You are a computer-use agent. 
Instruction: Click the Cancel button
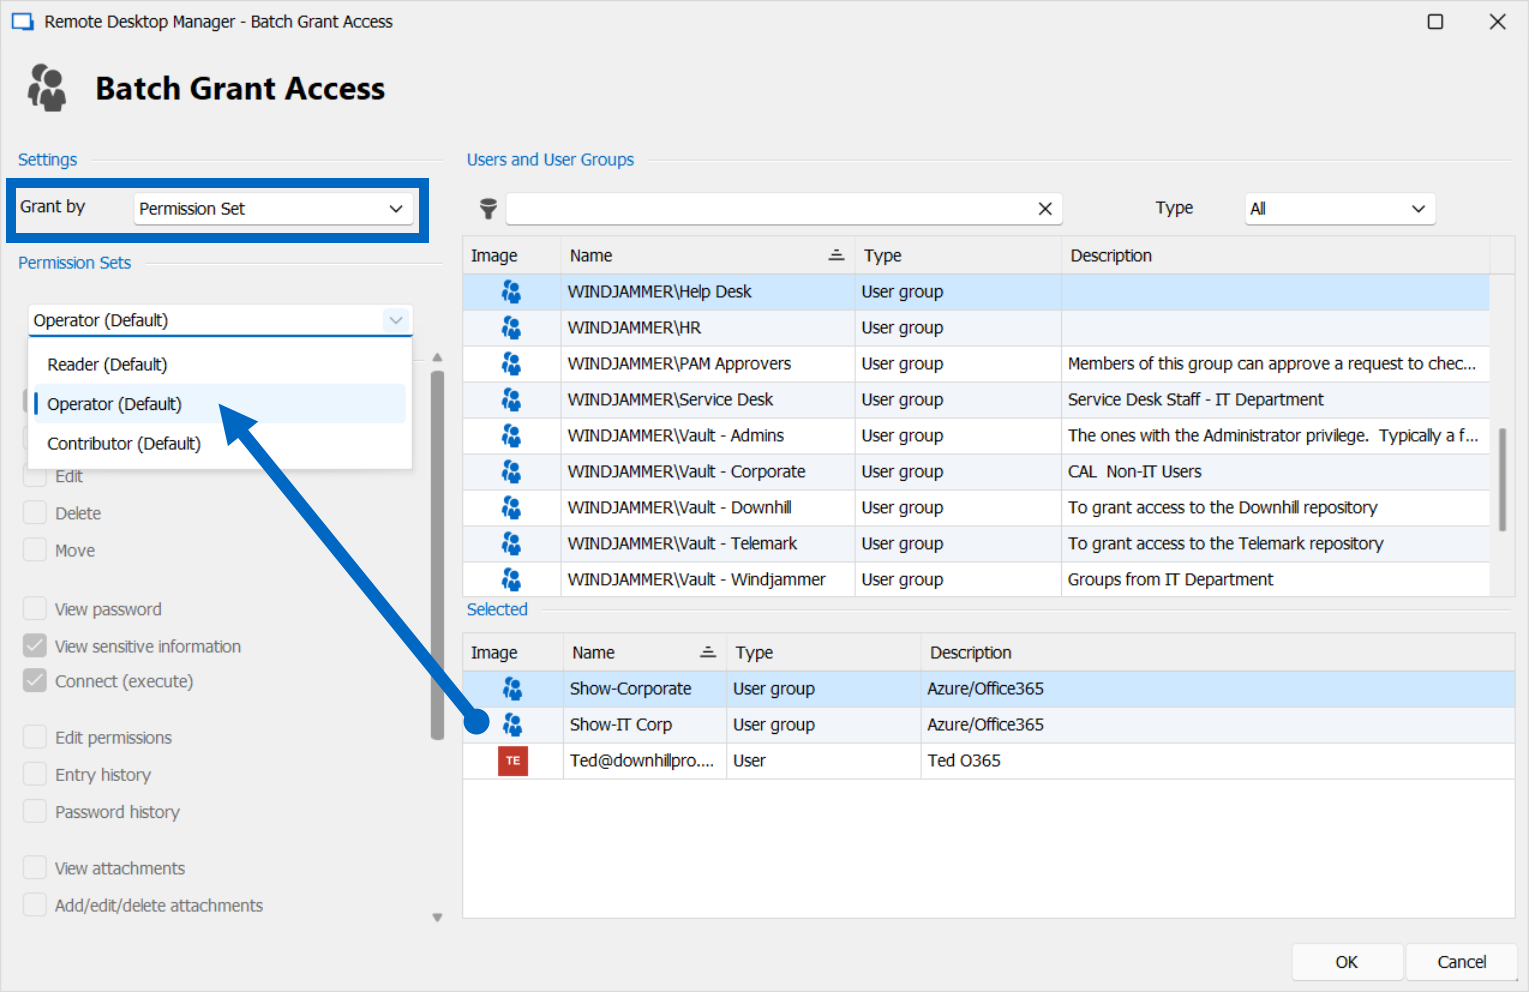point(1460,961)
